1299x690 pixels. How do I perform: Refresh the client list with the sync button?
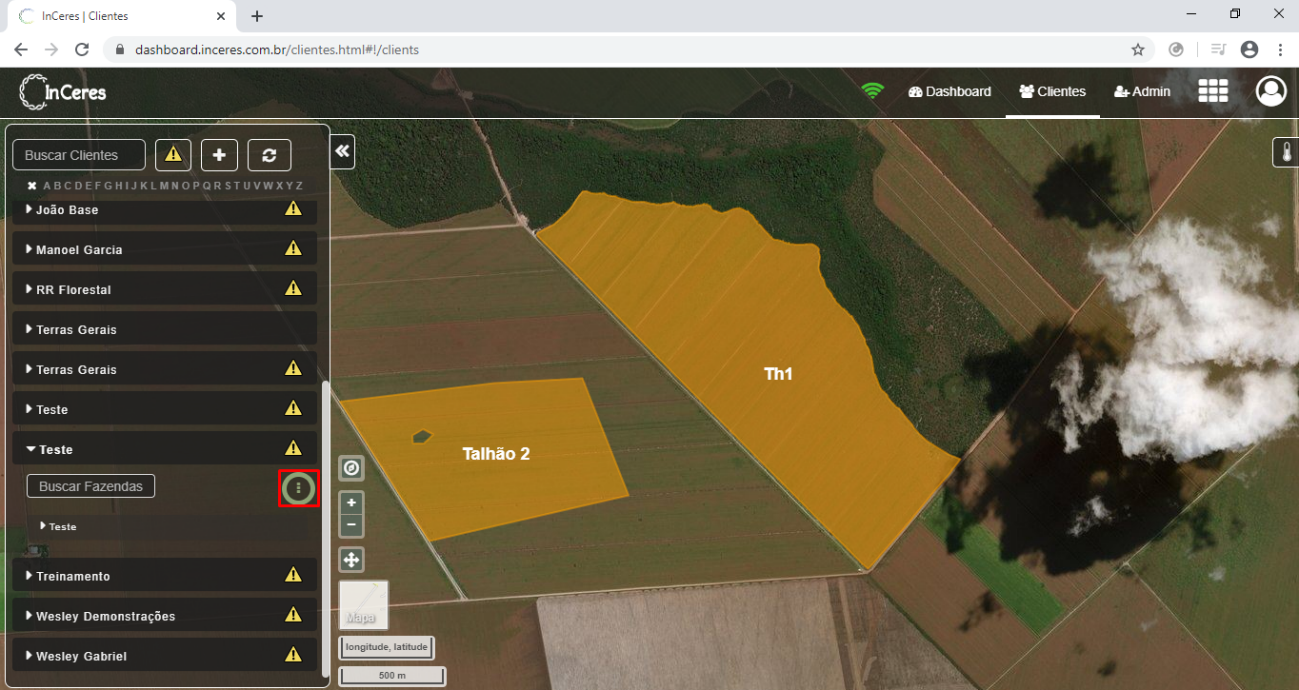[269, 155]
